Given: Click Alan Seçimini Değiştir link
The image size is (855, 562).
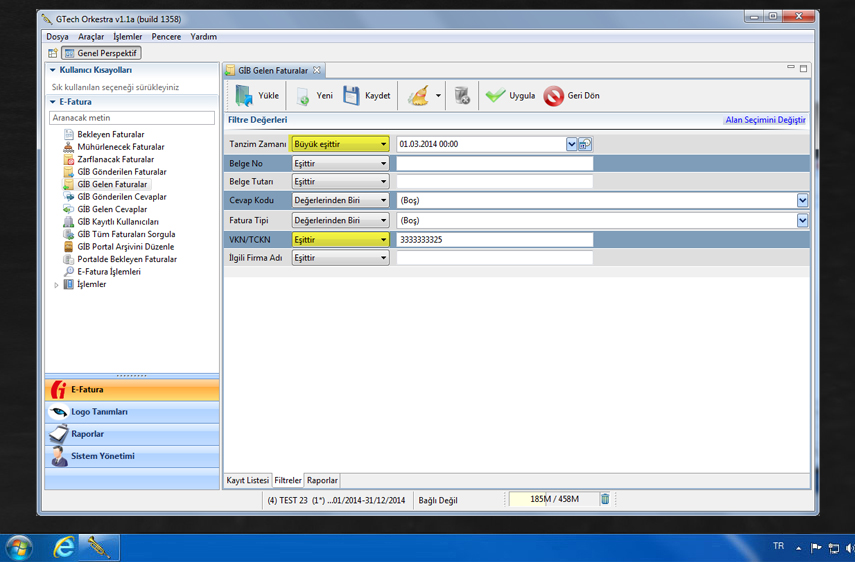Looking at the screenshot, I should [765, 120].
